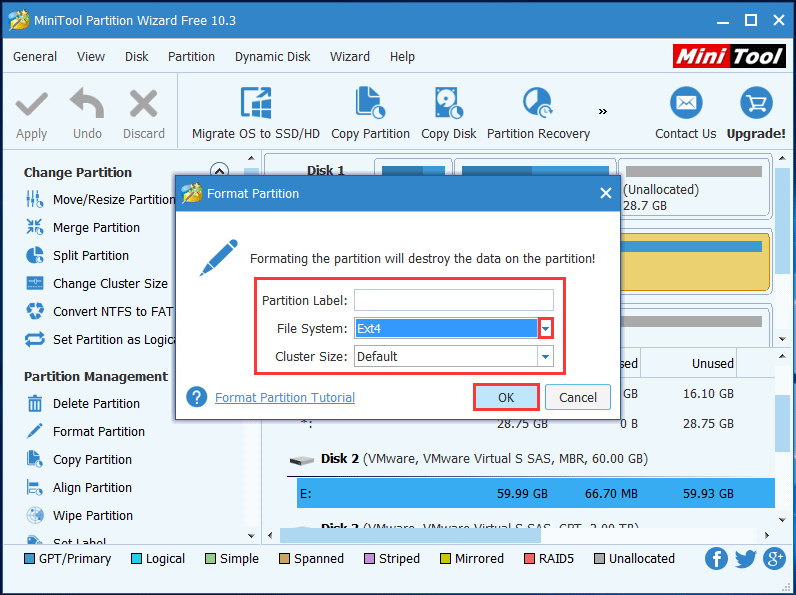Click Set Partition as Logical option
The image size is (796, 595).
click(100, 339)
